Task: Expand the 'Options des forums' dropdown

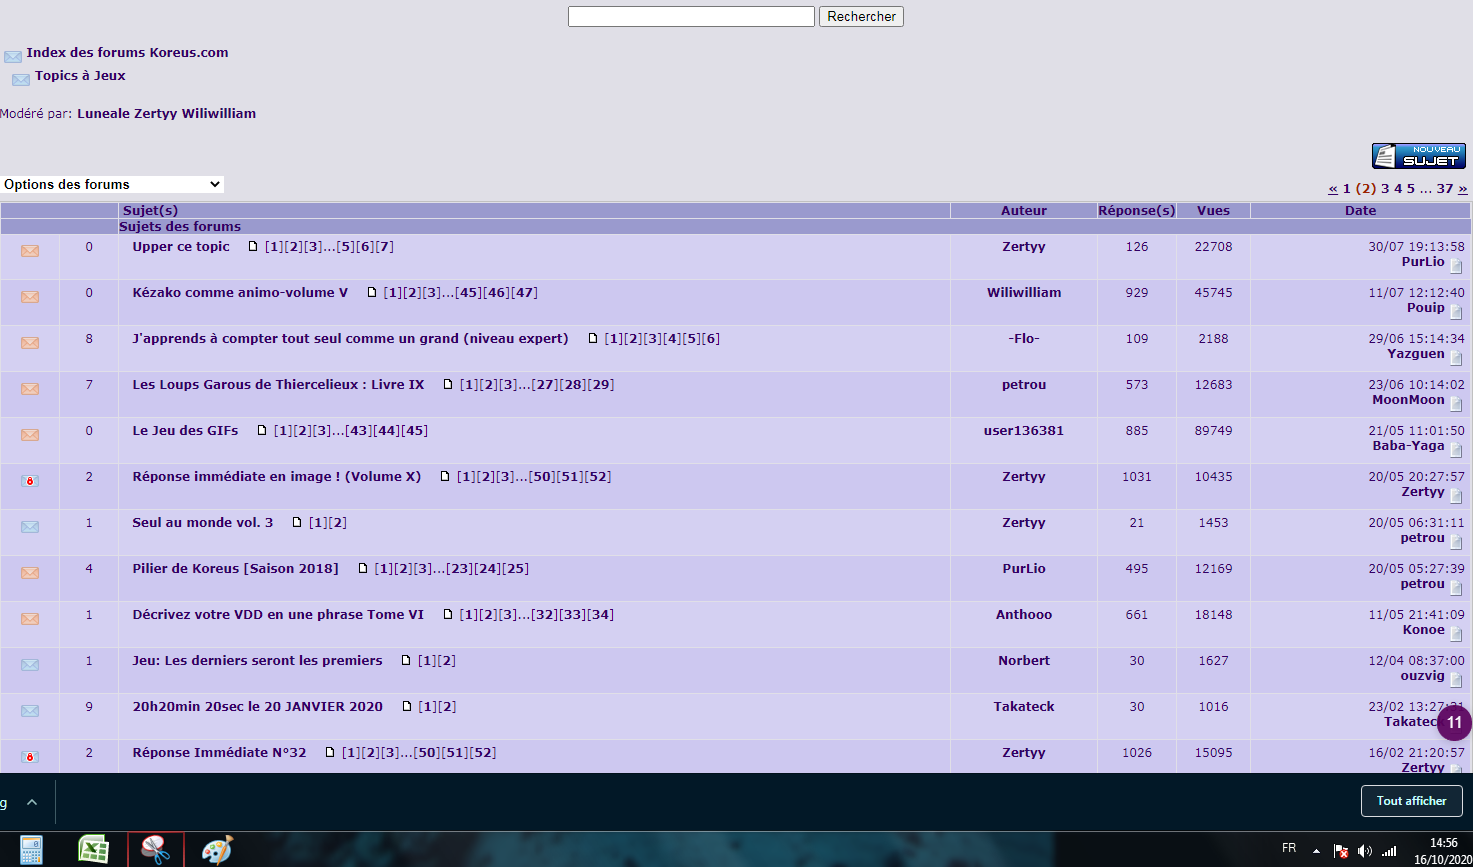Action: click(x=112, y=184)
